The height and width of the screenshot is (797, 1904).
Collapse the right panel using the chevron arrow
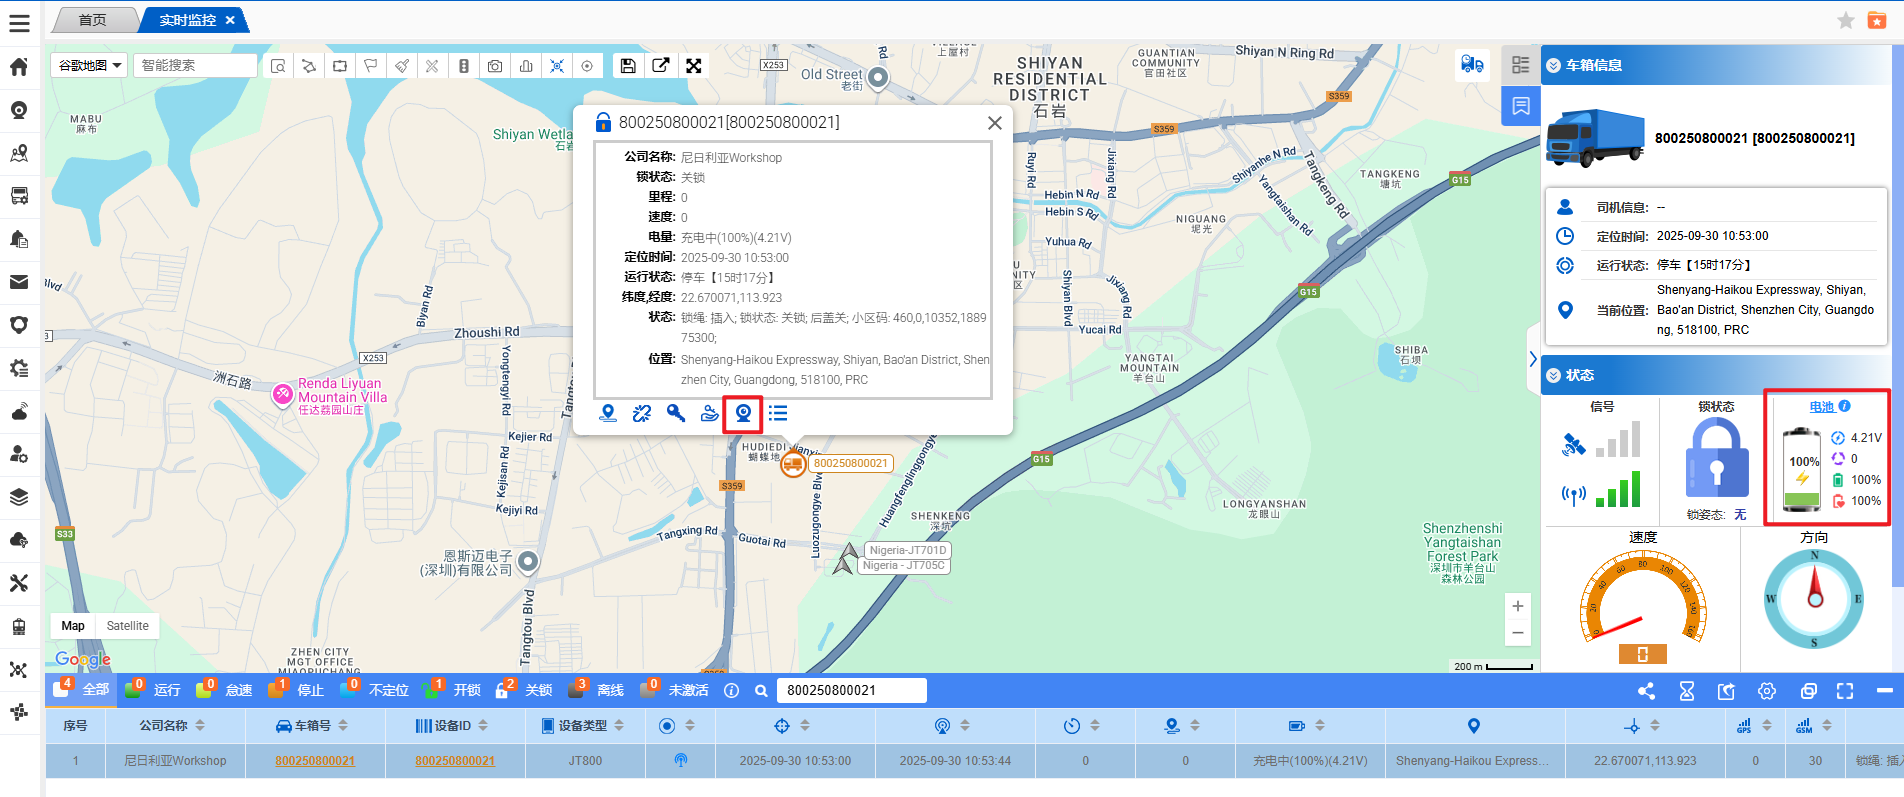coord(1532,359)
